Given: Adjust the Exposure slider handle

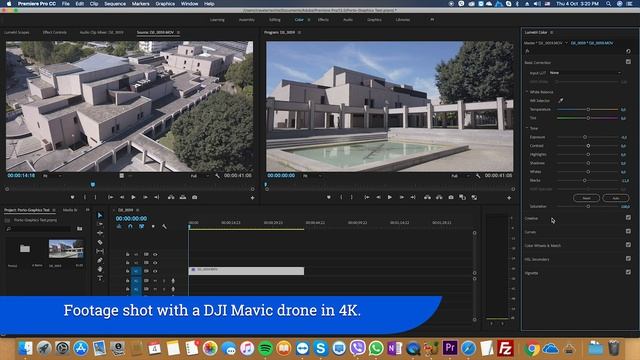Looking at the screenshot, I should point(585,137).
